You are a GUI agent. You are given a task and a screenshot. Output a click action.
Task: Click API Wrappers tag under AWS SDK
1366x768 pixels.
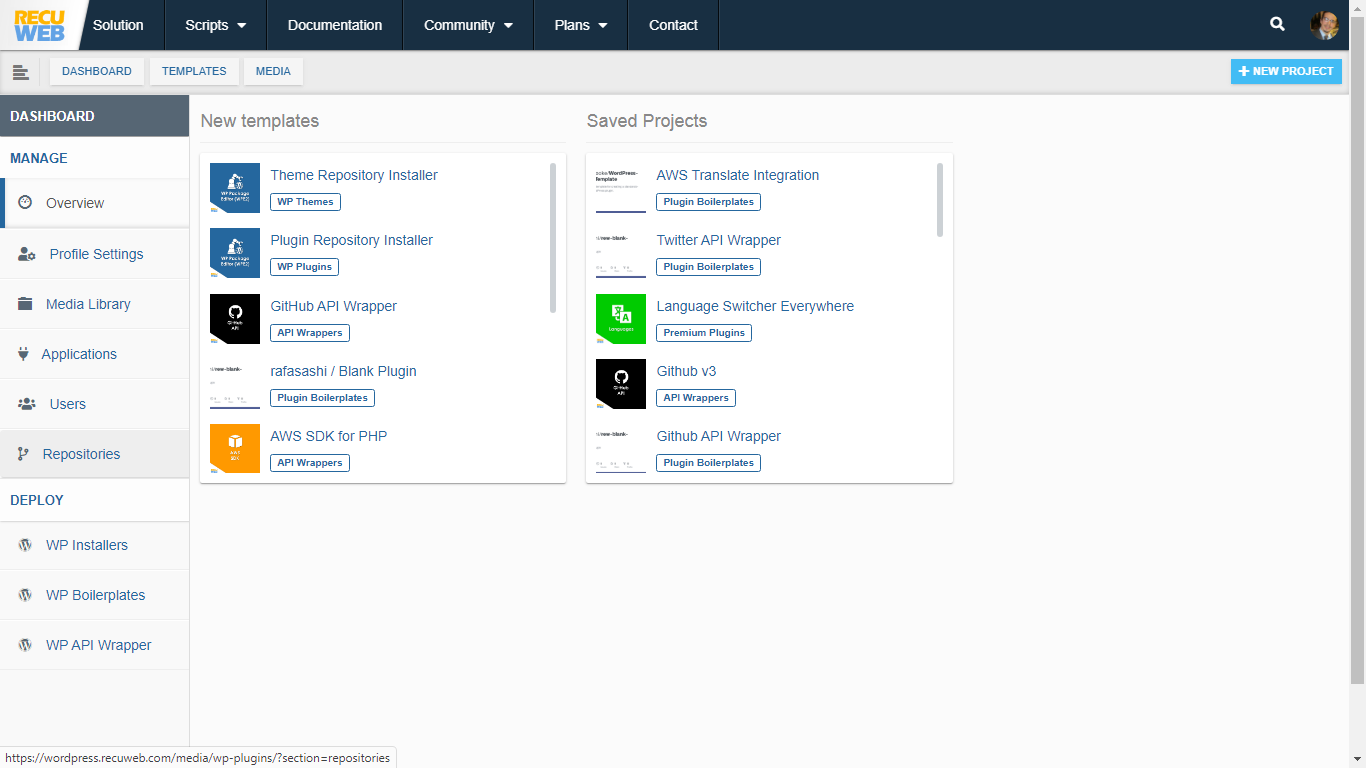click(x=310, y=463)
